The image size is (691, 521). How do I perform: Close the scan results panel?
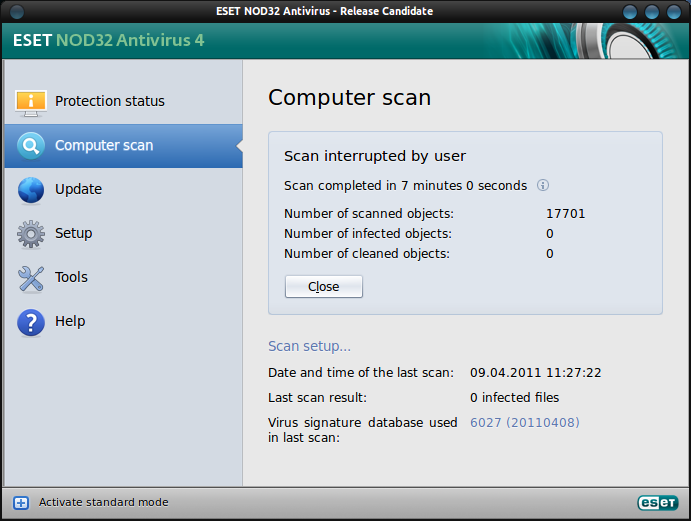(x=323, y=287)
